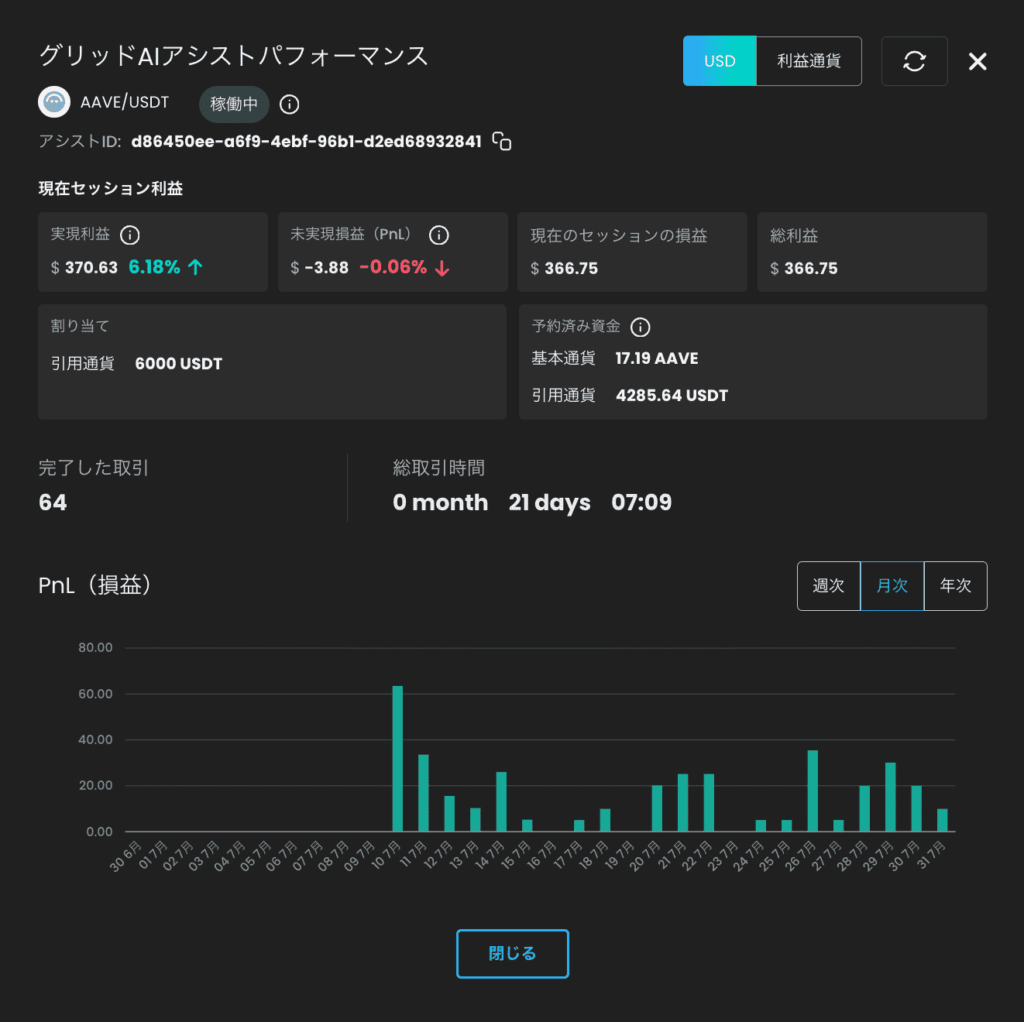Click the 07:09 time value

click(641, 502)
